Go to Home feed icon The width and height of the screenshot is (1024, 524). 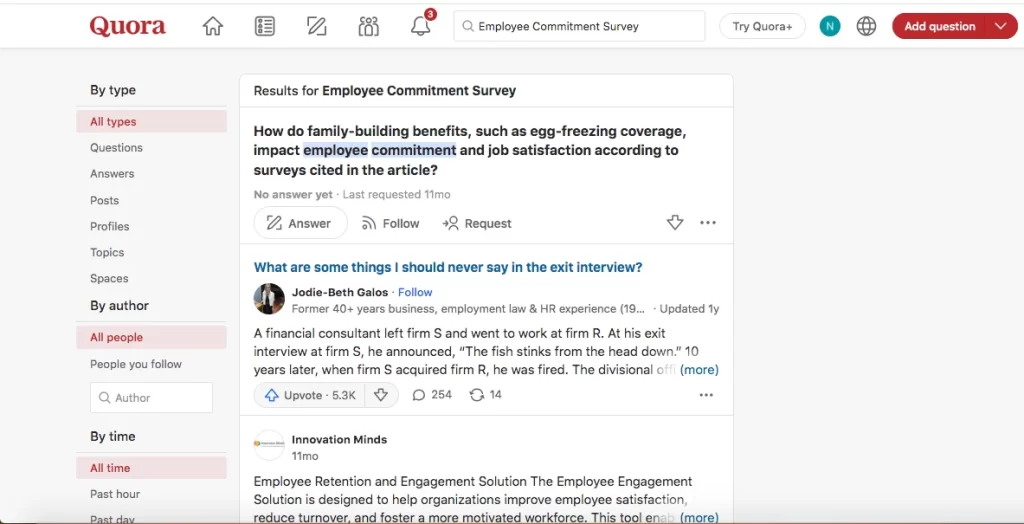(212, 26)
